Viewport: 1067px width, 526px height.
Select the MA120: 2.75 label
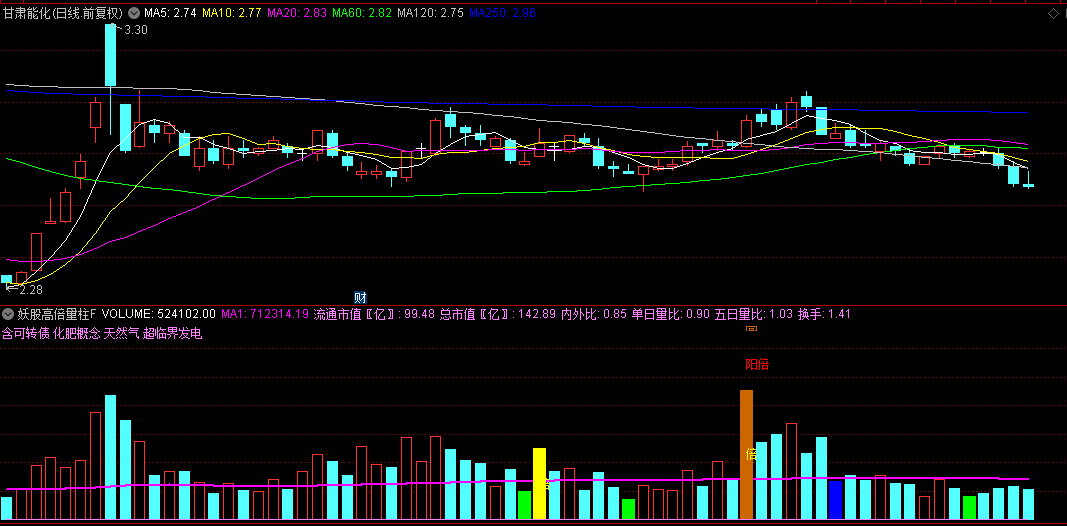coord(431,12)
